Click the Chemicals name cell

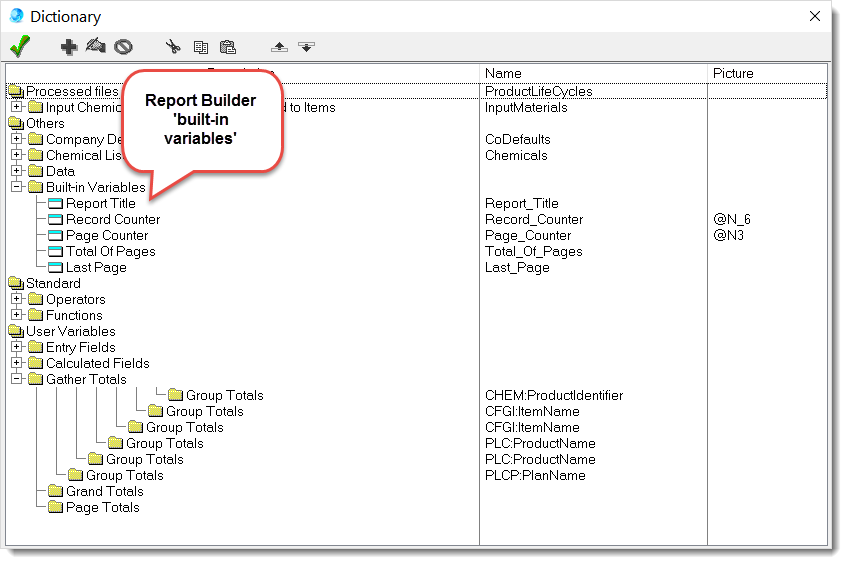[516, 156]
